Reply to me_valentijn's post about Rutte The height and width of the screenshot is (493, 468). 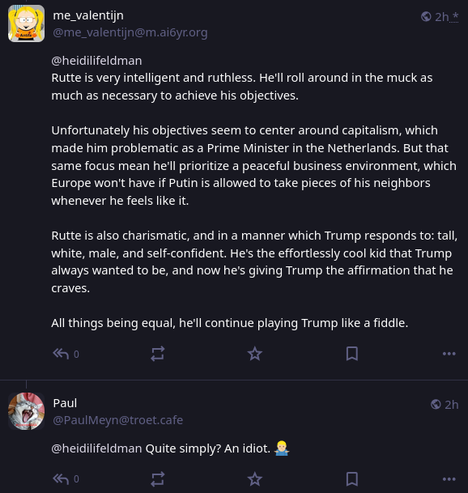(x=61, y=354)
